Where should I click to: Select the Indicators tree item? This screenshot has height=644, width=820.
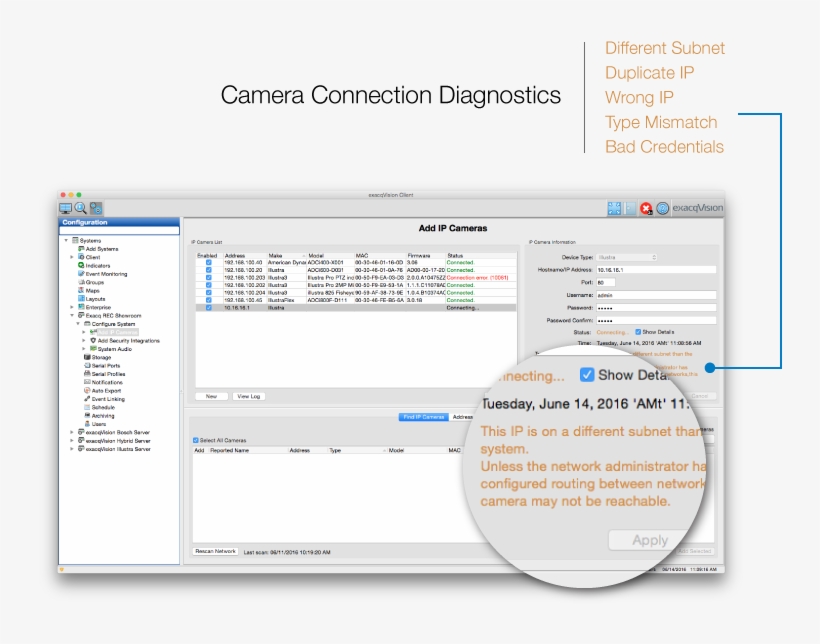point(98,266)
